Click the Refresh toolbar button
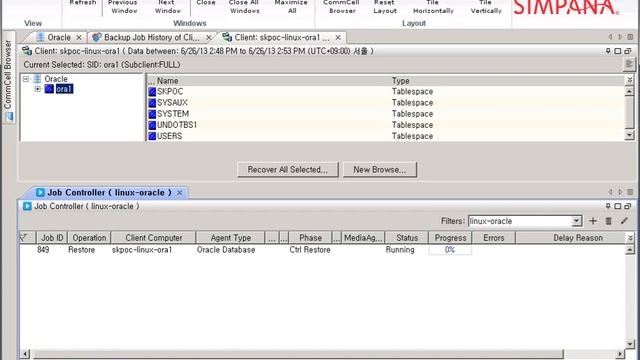Image resolution: width=640 pixels, height=360 pixels. (x=82, y=4)
